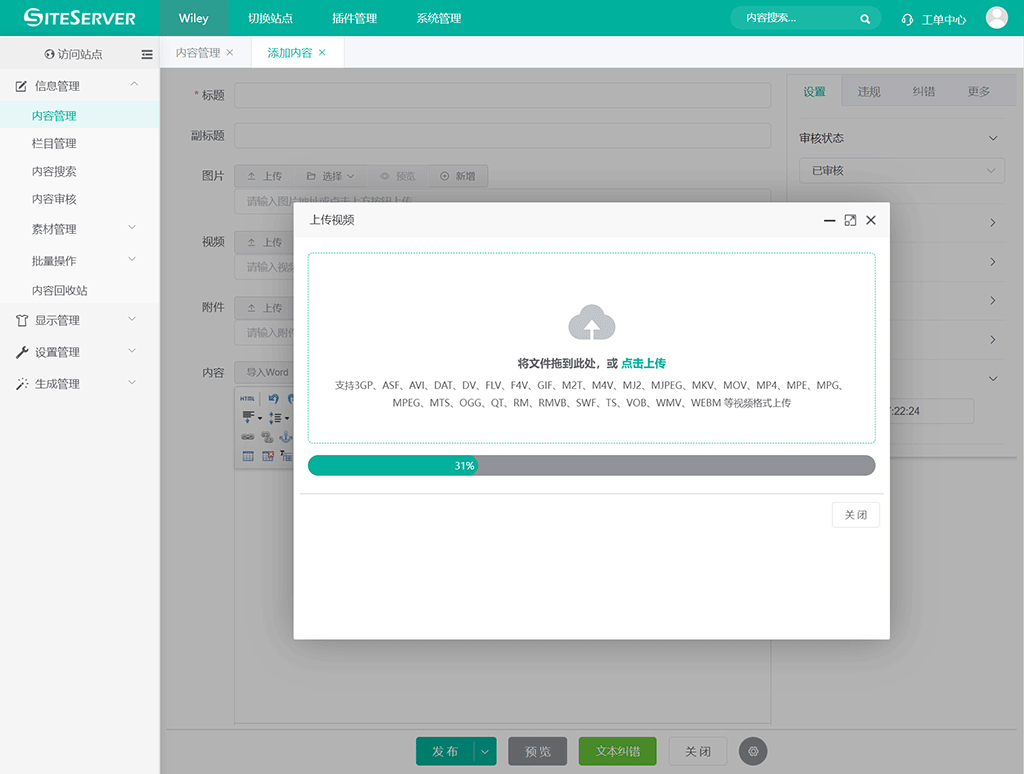The image size is (1024, 774).
Task: Close the 添加内容 tab with its X
Action: pos(322,53)
